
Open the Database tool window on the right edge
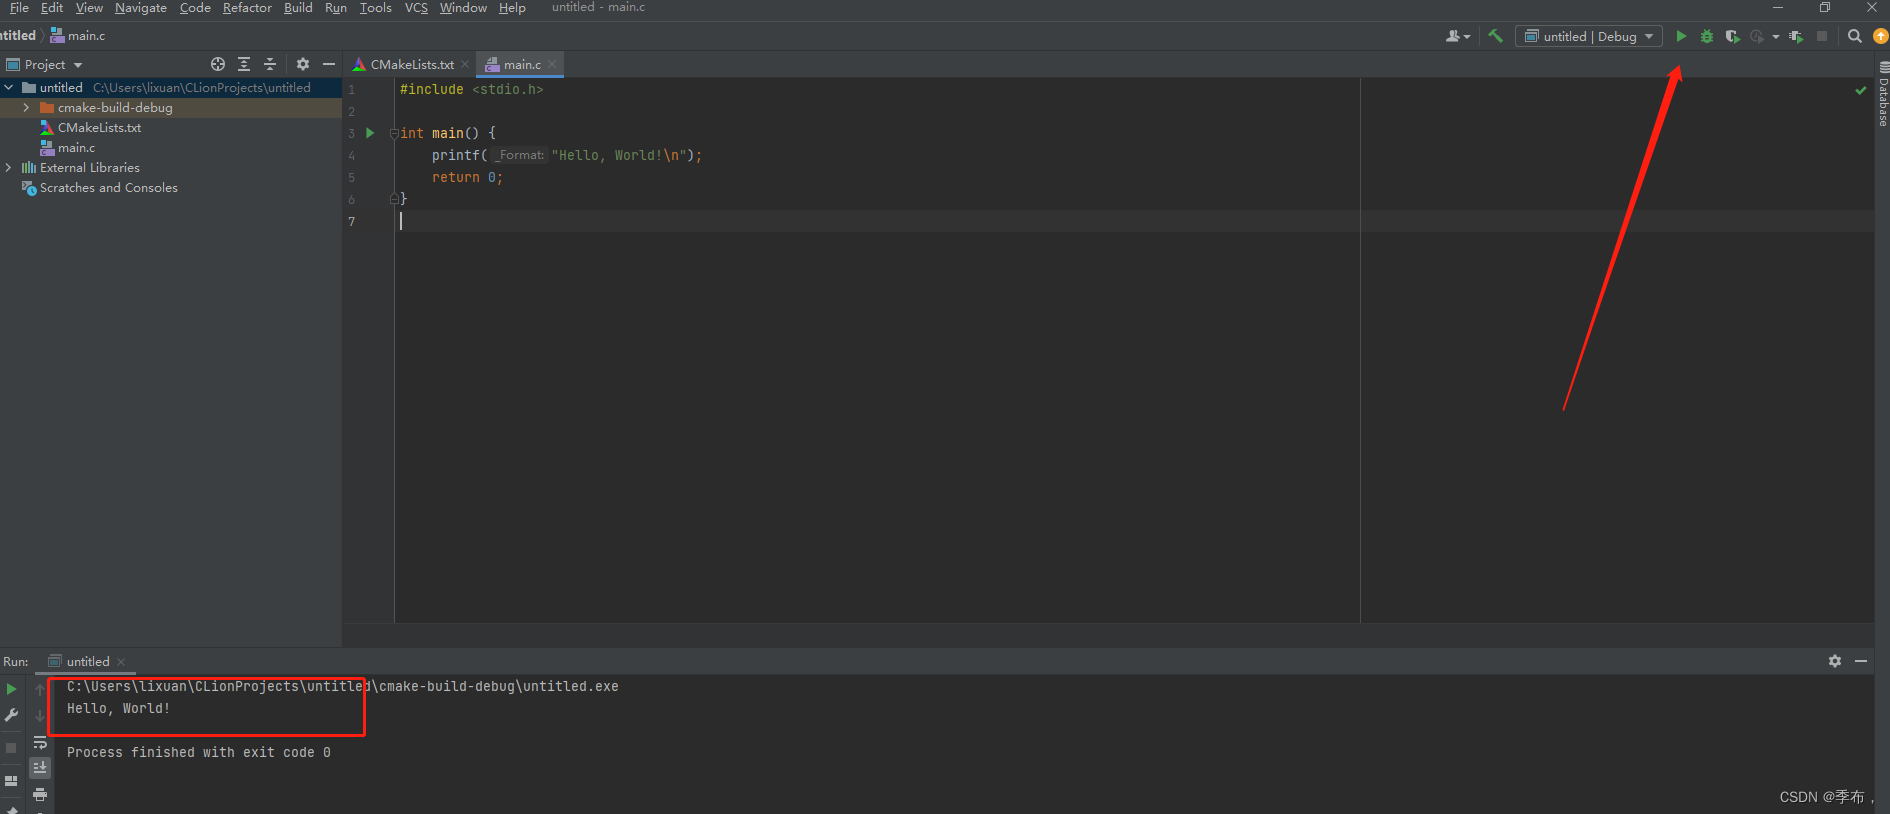[1883, 94]
